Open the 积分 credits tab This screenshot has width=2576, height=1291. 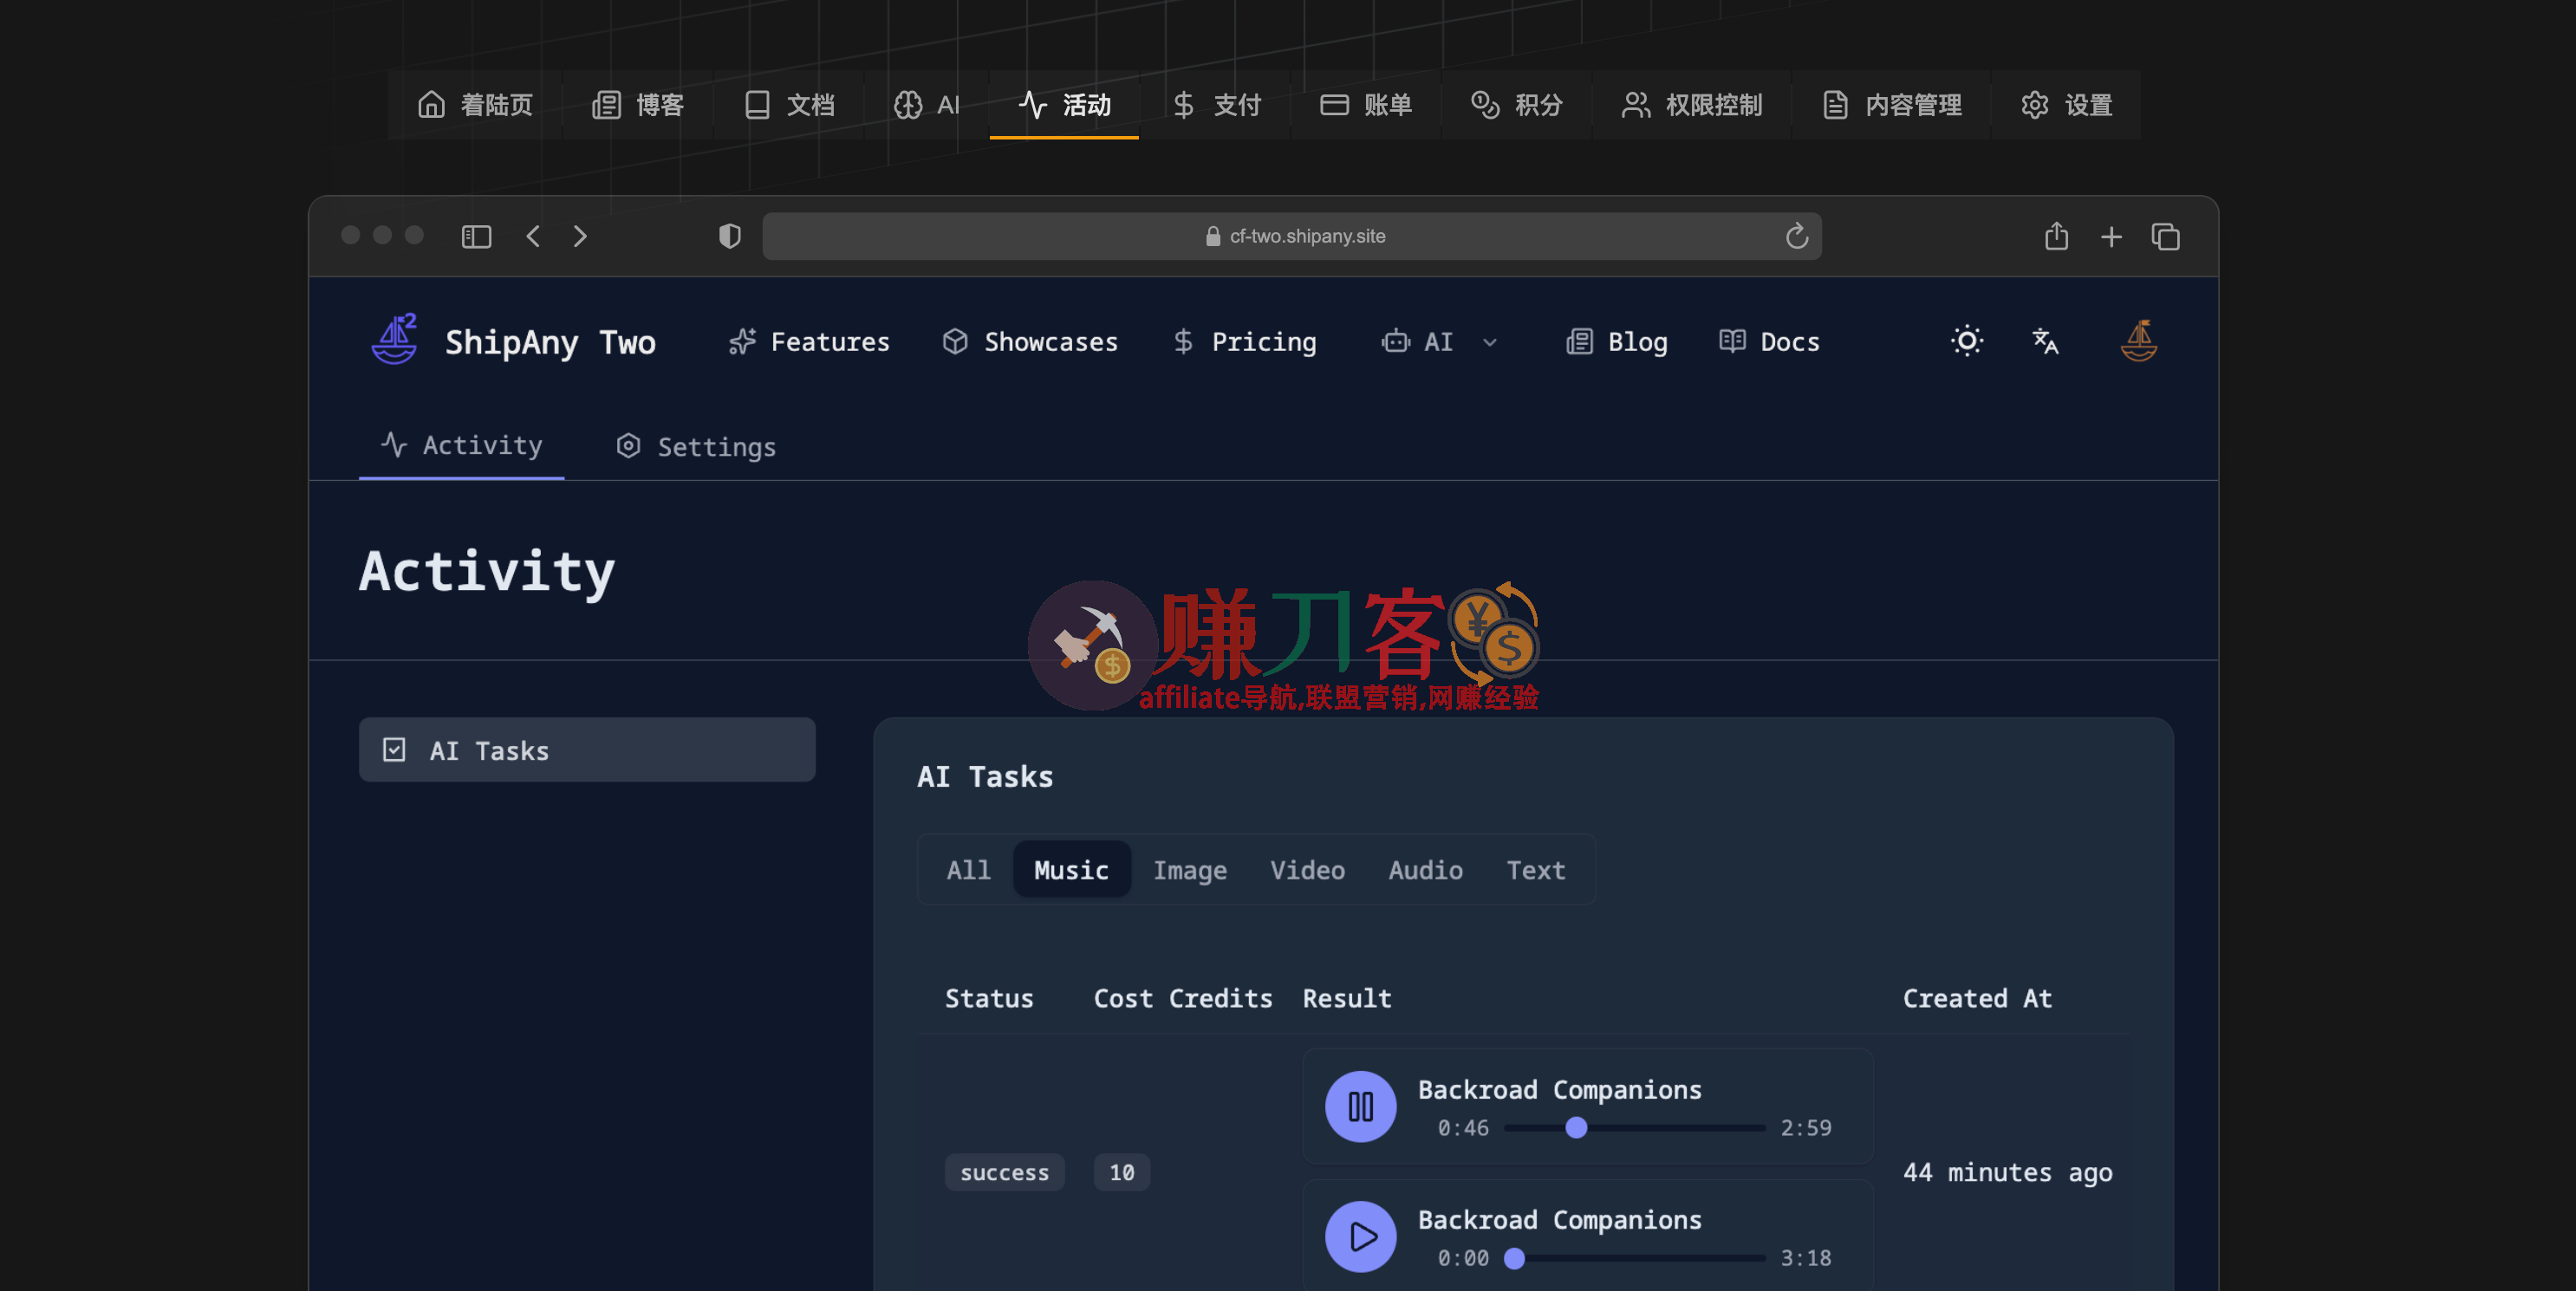[1516, 105]
